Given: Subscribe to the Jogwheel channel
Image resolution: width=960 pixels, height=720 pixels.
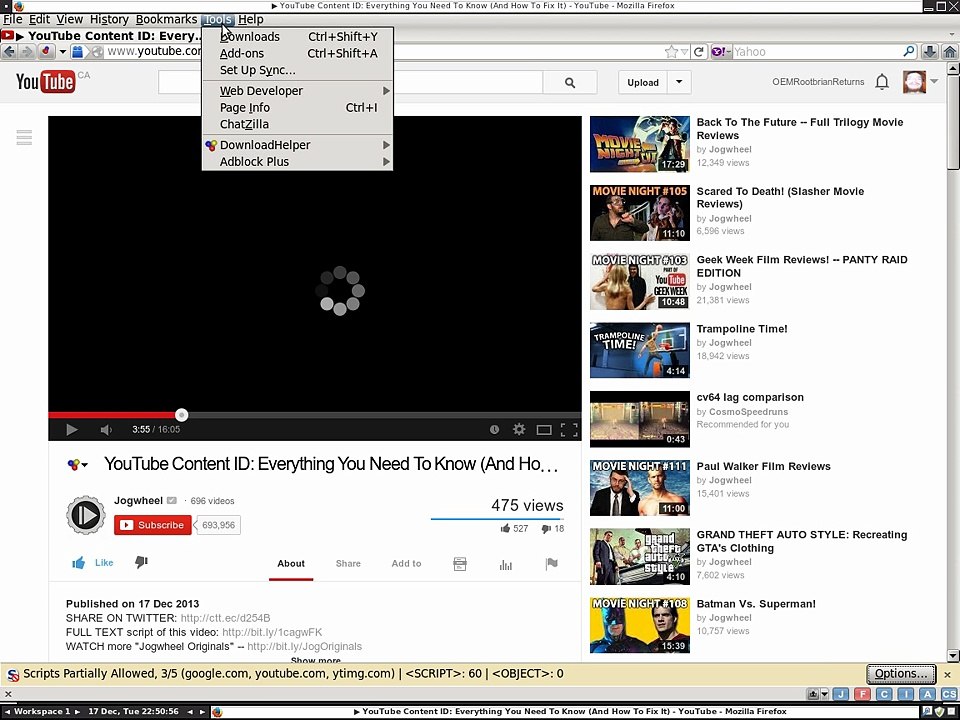Looking at the screenshot, I should tap(152, 525).
